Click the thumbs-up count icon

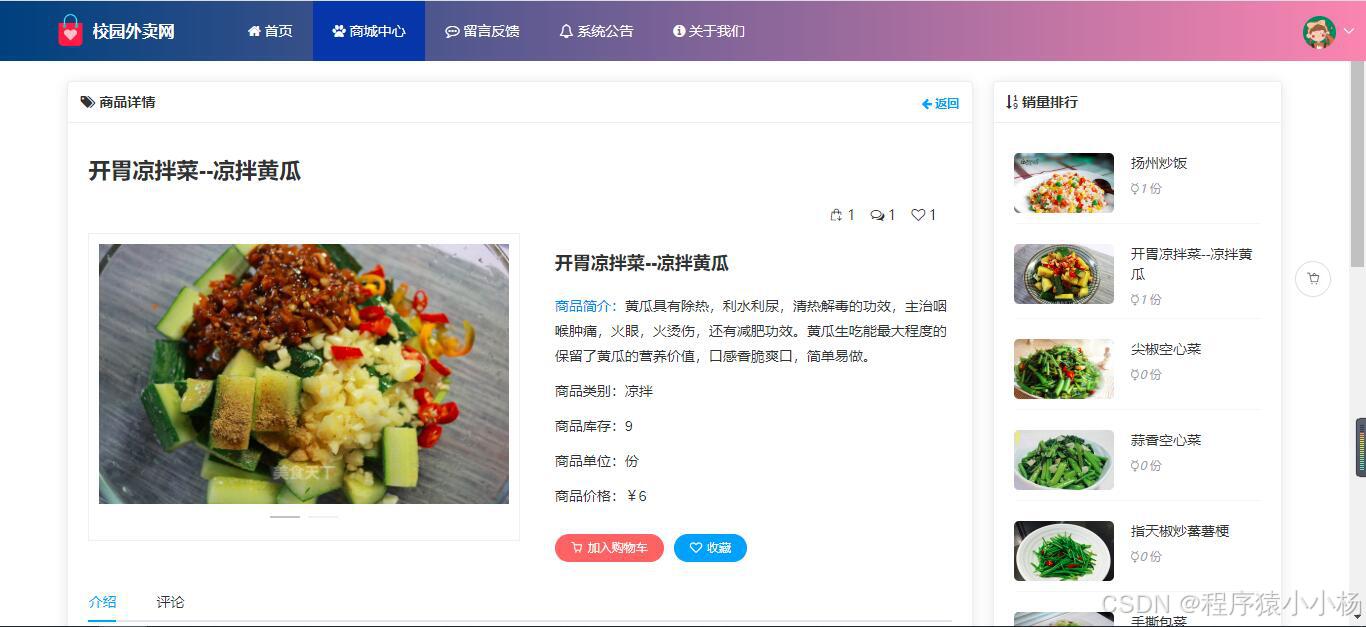(x=836, y=215)
